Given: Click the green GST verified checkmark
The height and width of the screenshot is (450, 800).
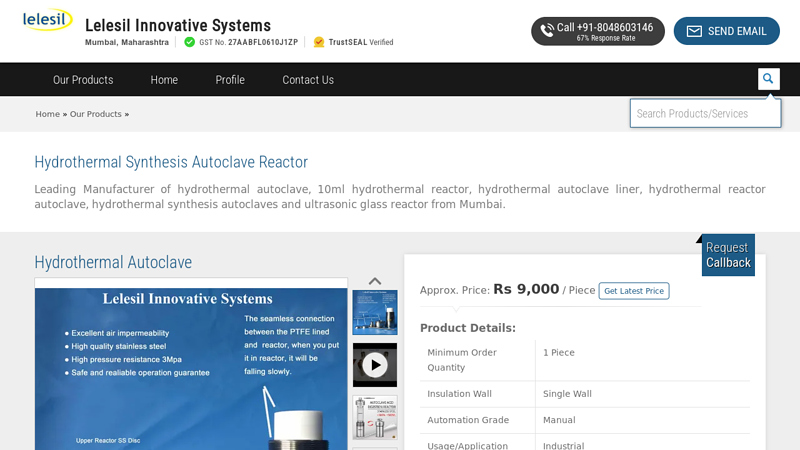Looking at the screenshot, I should click(189, 42).
